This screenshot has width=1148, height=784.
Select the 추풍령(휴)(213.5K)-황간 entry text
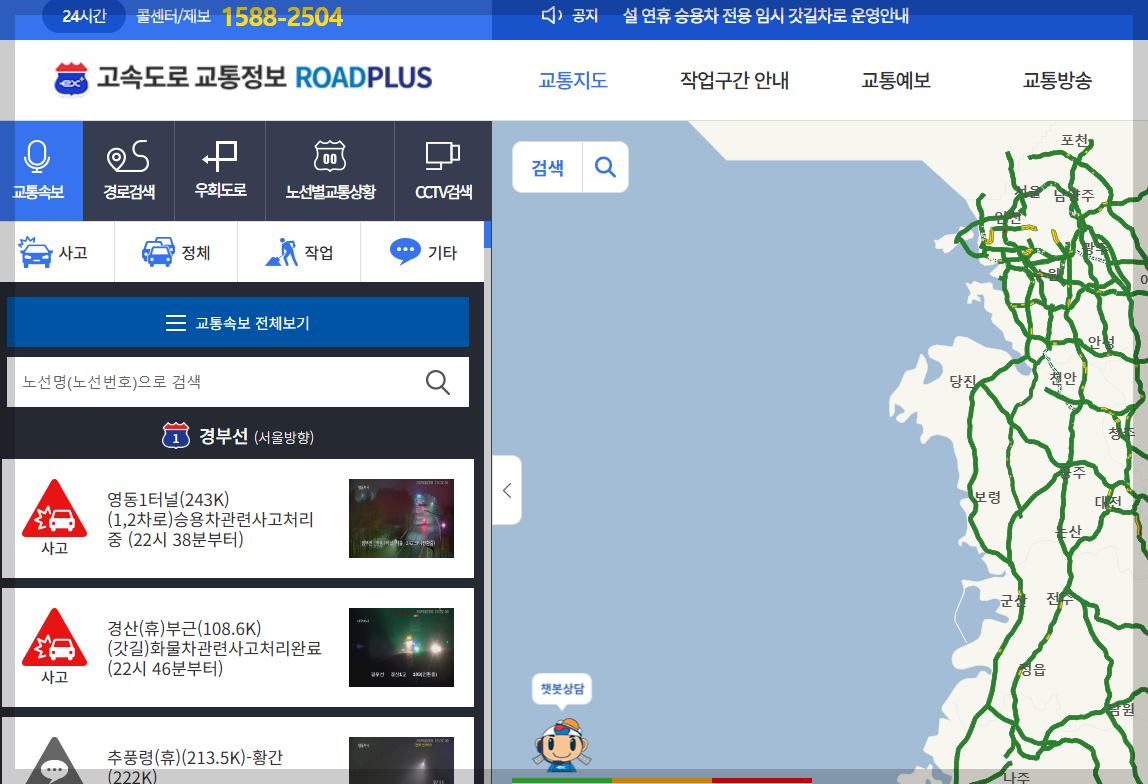tap(195, 766)
